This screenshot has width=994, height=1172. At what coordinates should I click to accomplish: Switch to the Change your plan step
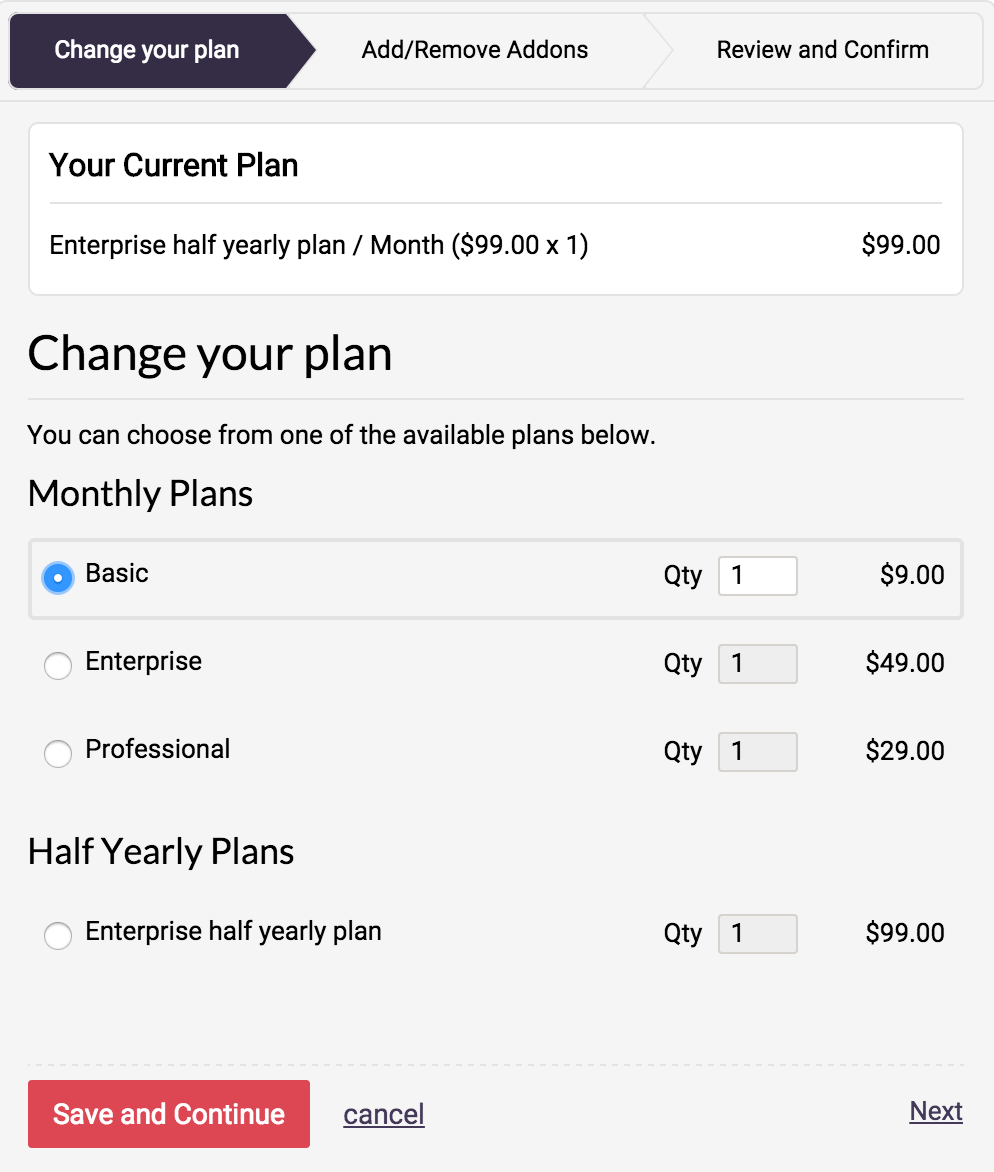[147, 50]
